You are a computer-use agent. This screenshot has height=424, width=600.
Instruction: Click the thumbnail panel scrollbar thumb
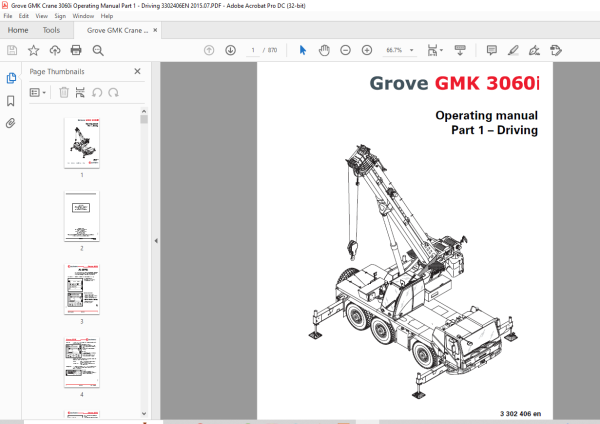pos(144,119)
